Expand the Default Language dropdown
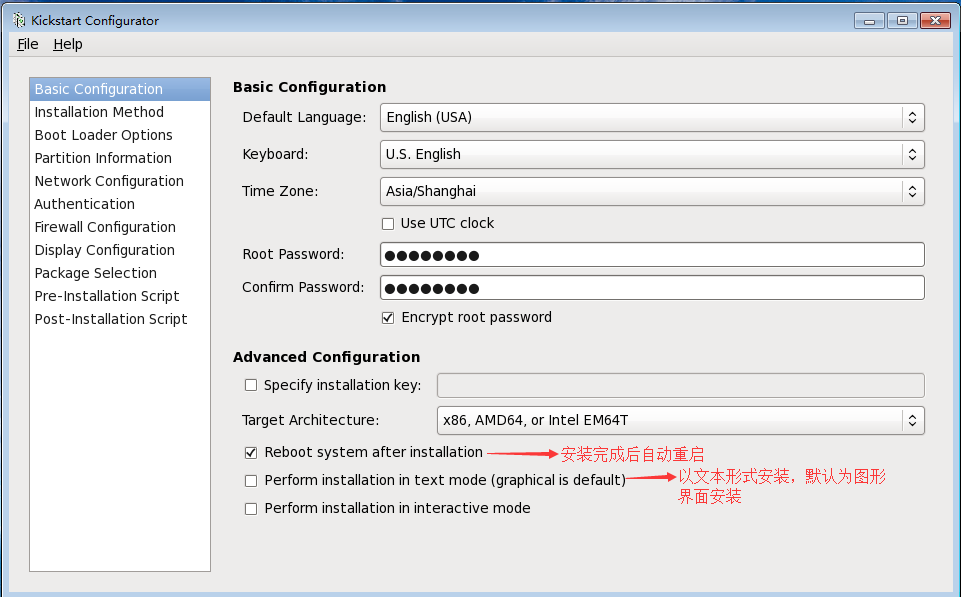Image resolution: width=961 pixels, height=597 pixels. tap(652, 117)
